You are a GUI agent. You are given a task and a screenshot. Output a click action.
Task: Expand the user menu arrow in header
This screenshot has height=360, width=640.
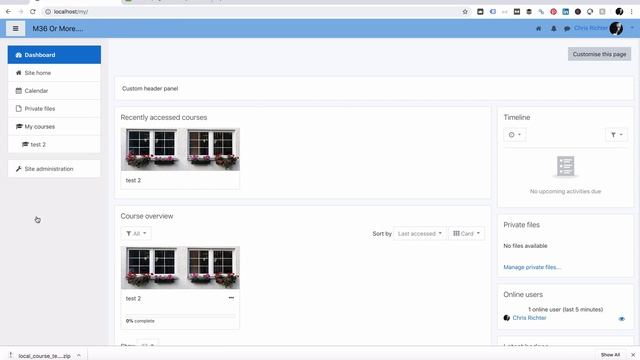[632, 28]
